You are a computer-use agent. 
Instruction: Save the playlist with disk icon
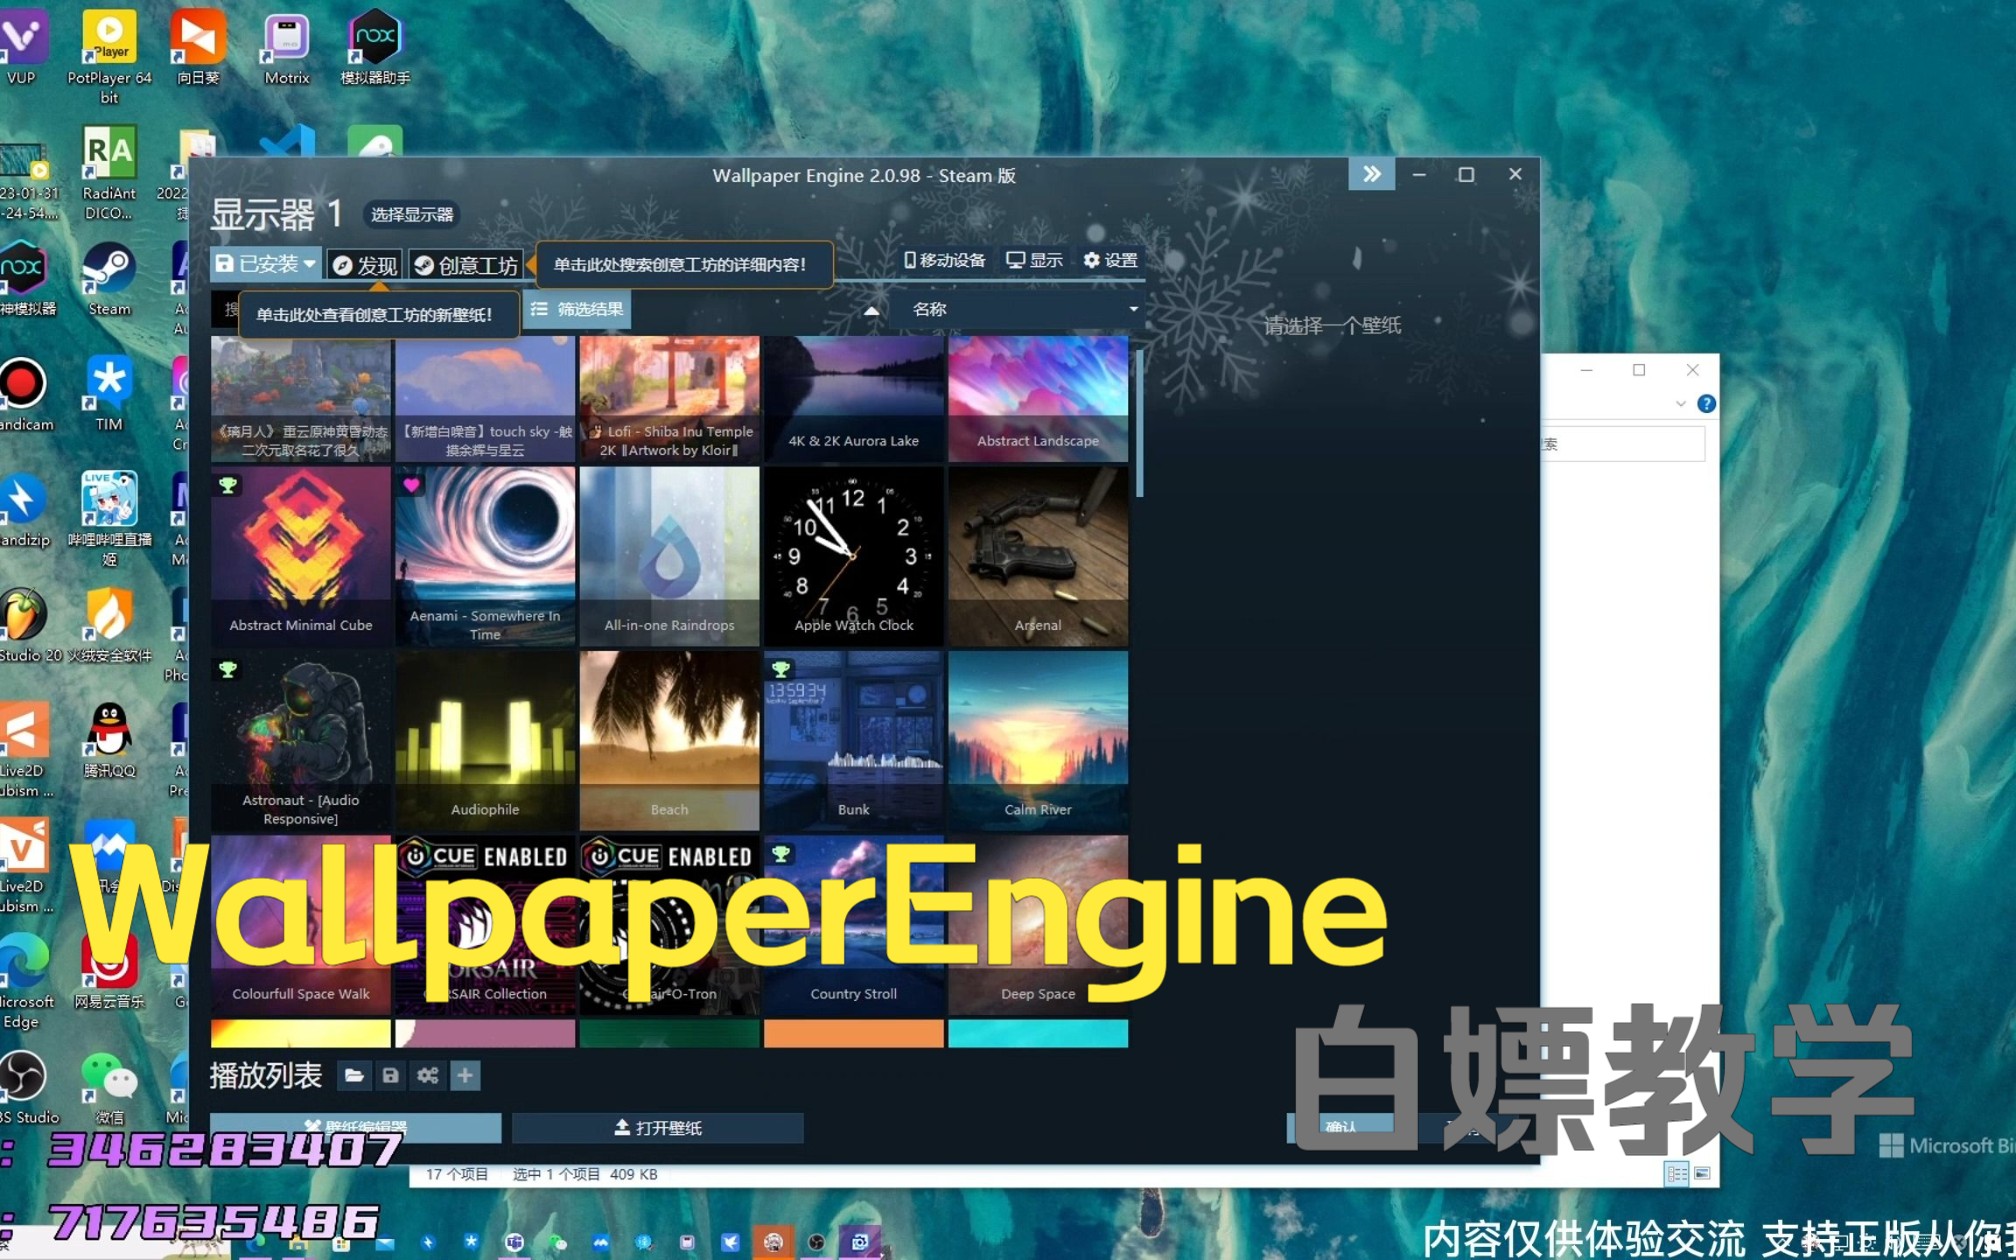(x=390, y=1075)
